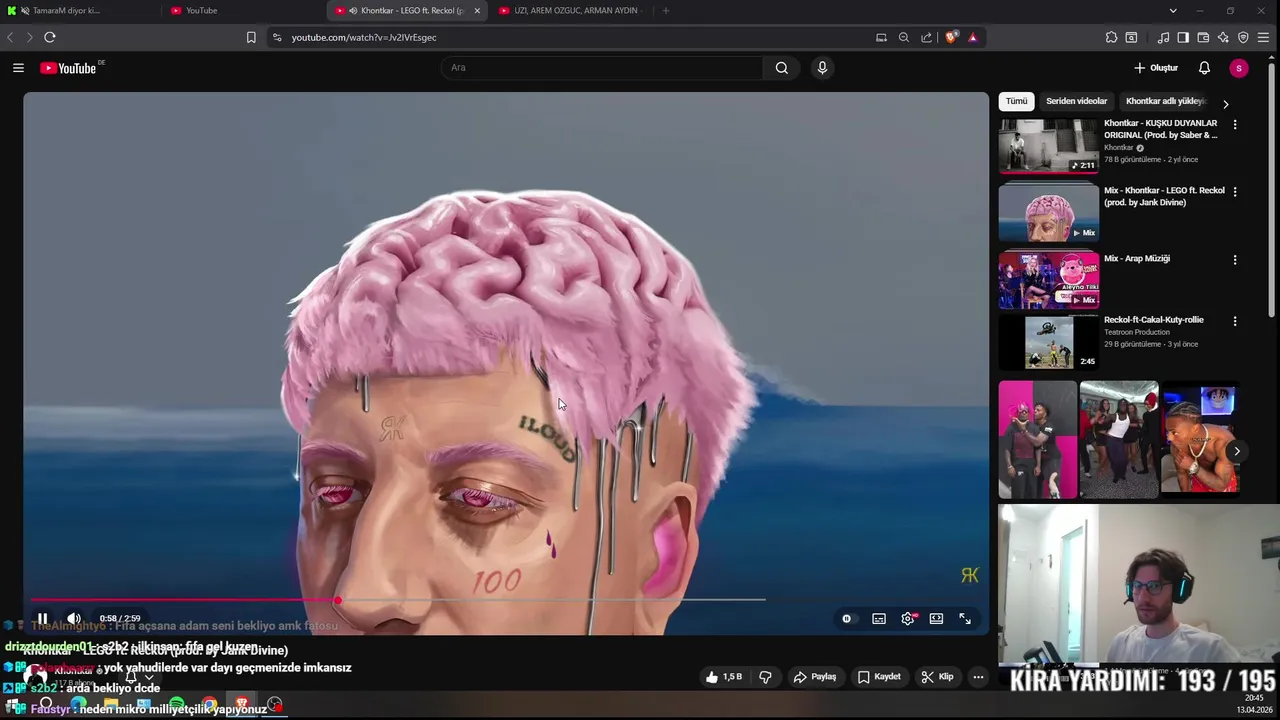This screenshot has height=720, width=1280.
Task: Open more actions under the video
Action: (x=978, y=677)
